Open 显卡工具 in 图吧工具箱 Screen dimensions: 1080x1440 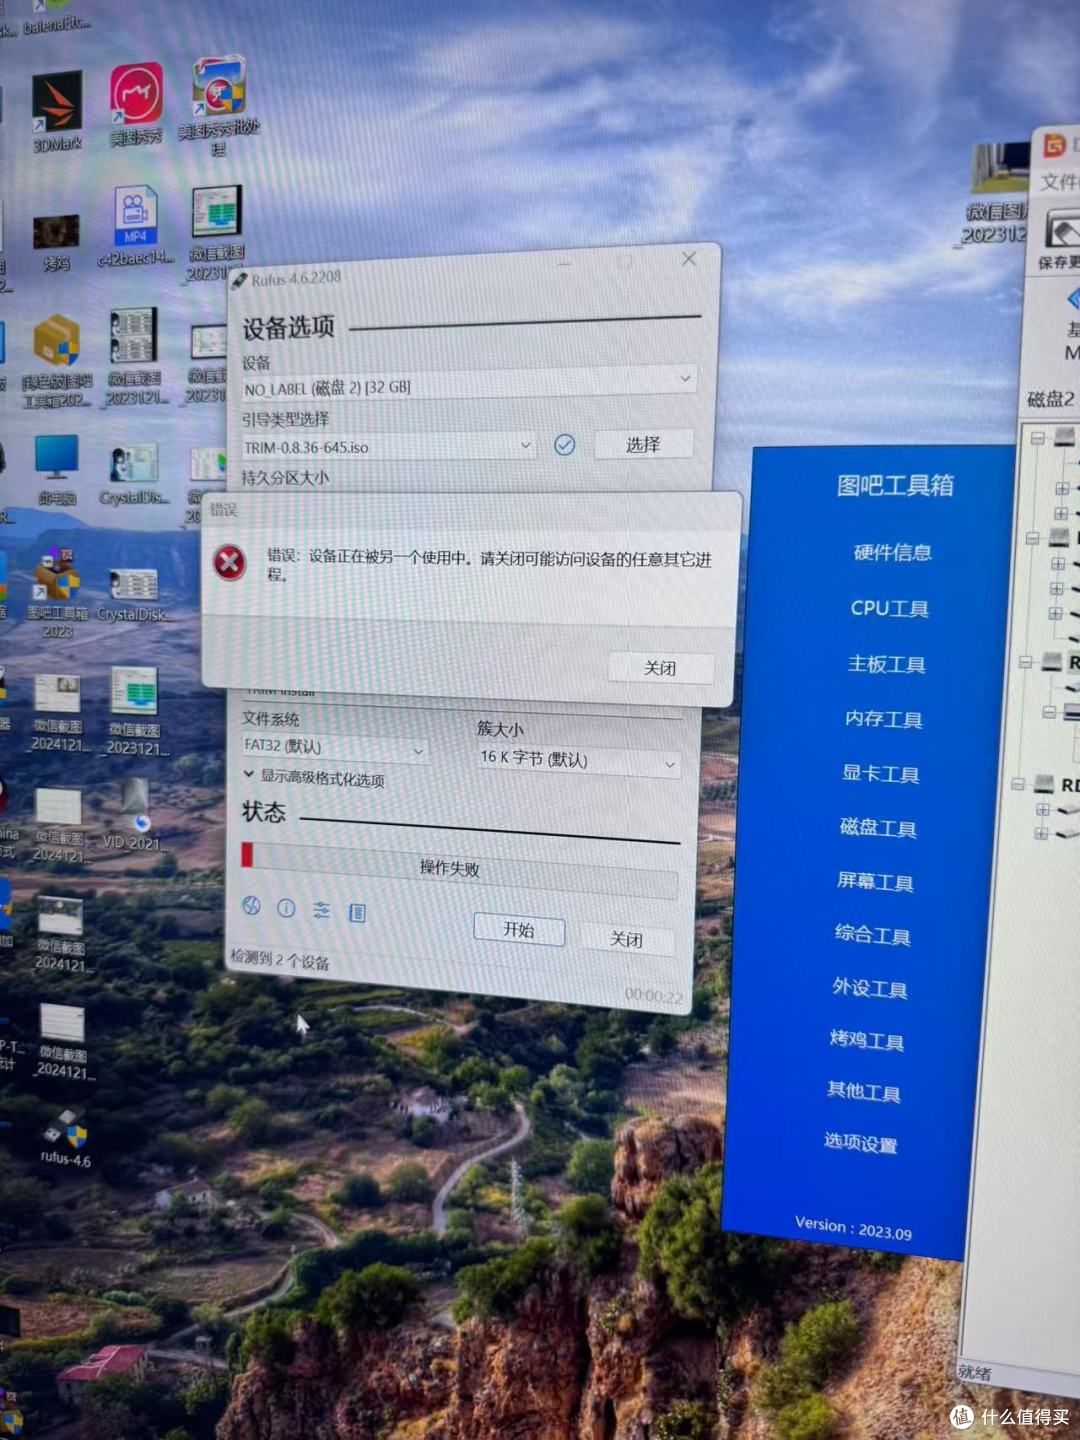coord(880,774)
